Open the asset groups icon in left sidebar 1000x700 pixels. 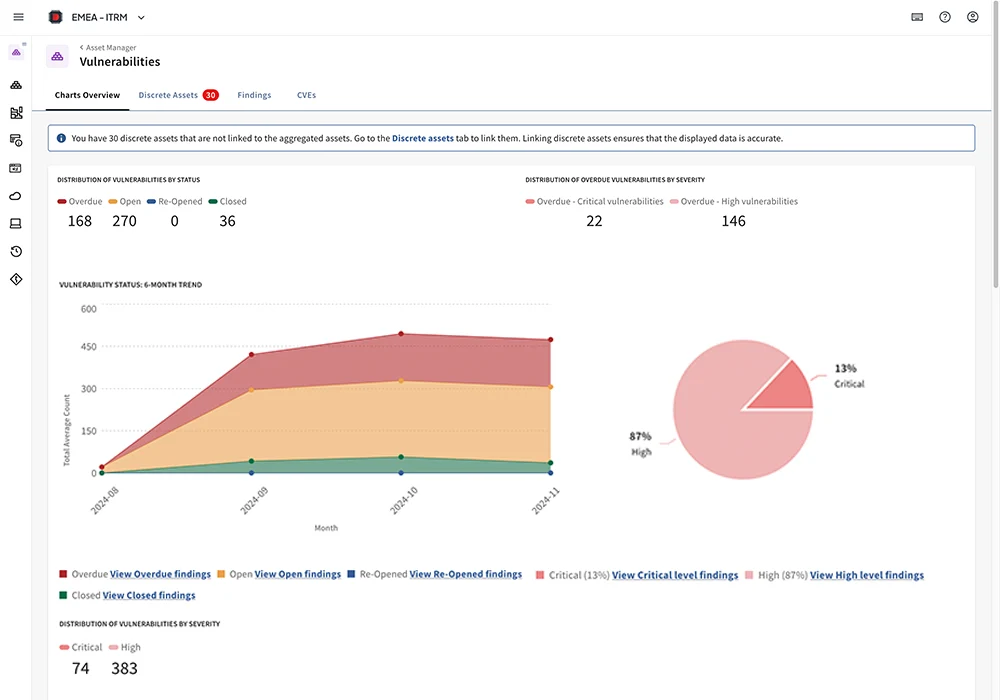click(15, 112)
